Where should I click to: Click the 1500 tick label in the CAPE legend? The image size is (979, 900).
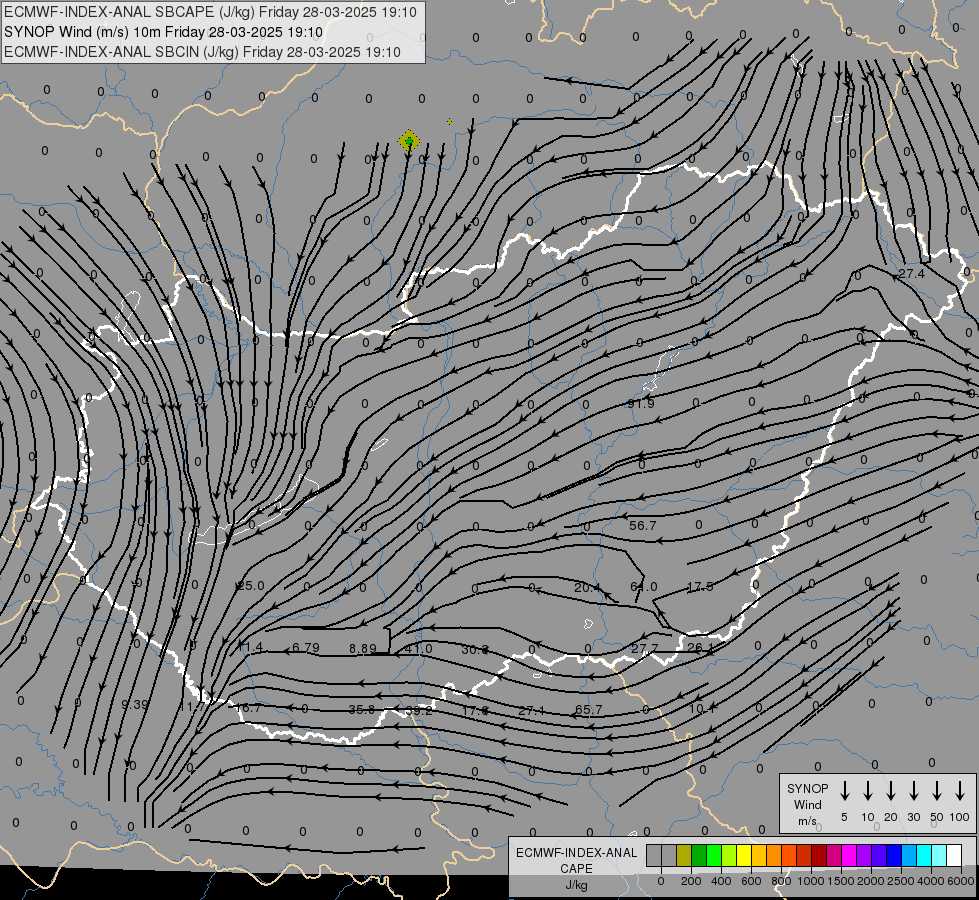tap(841, 881)
